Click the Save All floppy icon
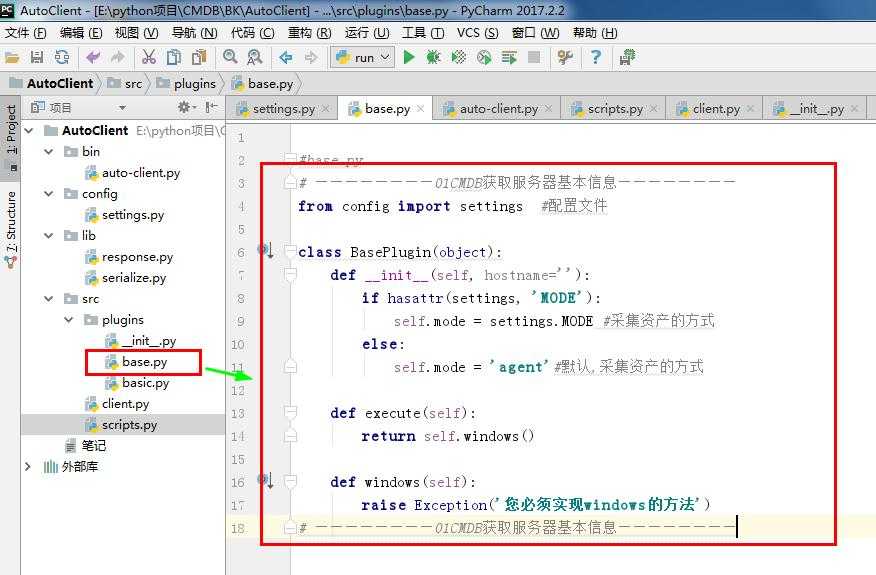Viewport: 876px width, 575px height. (x=37, y=57)
